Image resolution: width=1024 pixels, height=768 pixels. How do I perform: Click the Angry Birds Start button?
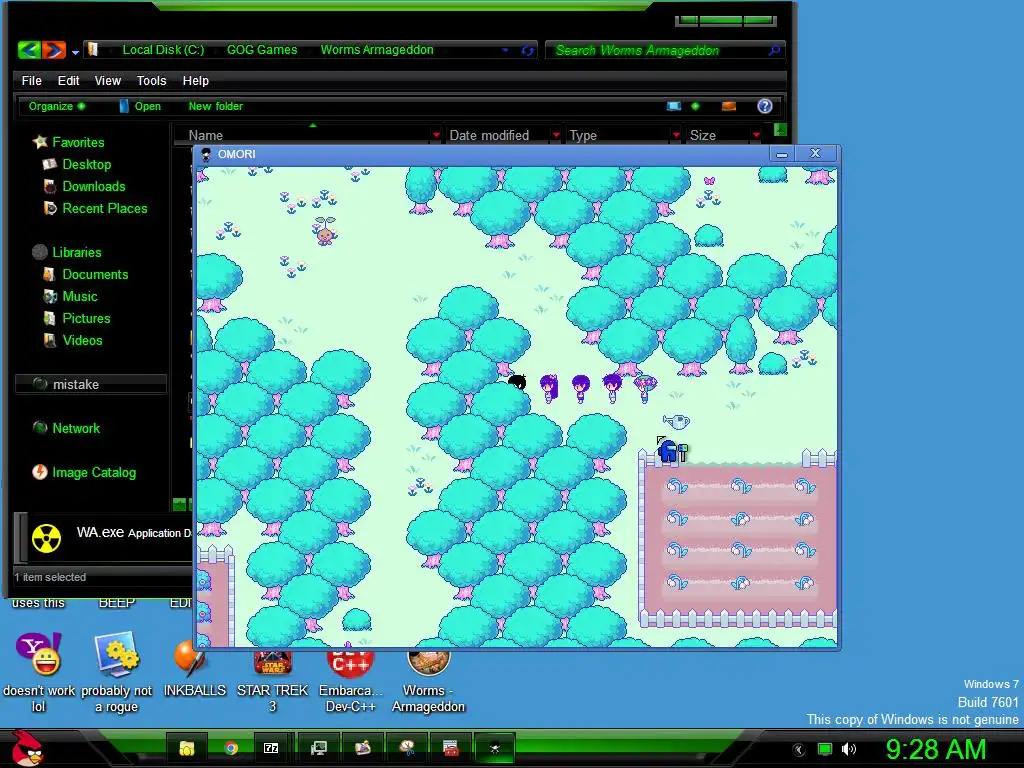pyautogui.click(x=27, y=748)
